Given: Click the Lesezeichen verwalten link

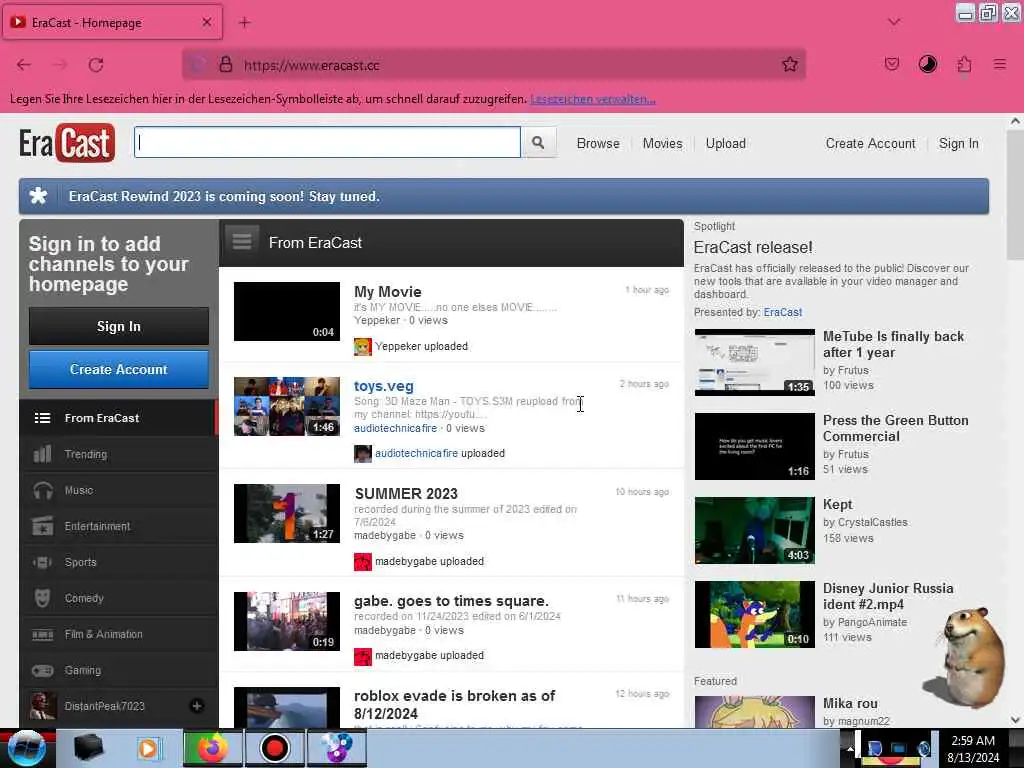Looking at the screenshot, I should point(592,99).
